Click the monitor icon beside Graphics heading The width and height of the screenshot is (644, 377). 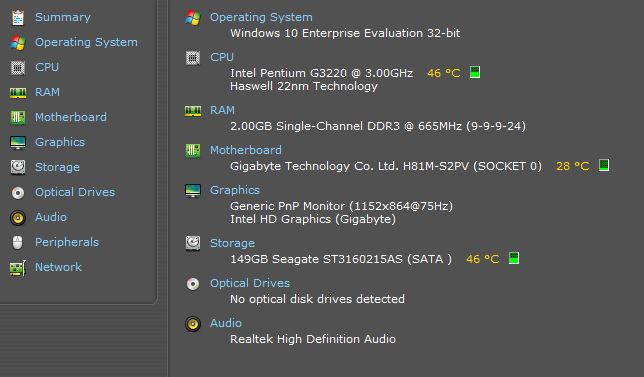point(193,191)
